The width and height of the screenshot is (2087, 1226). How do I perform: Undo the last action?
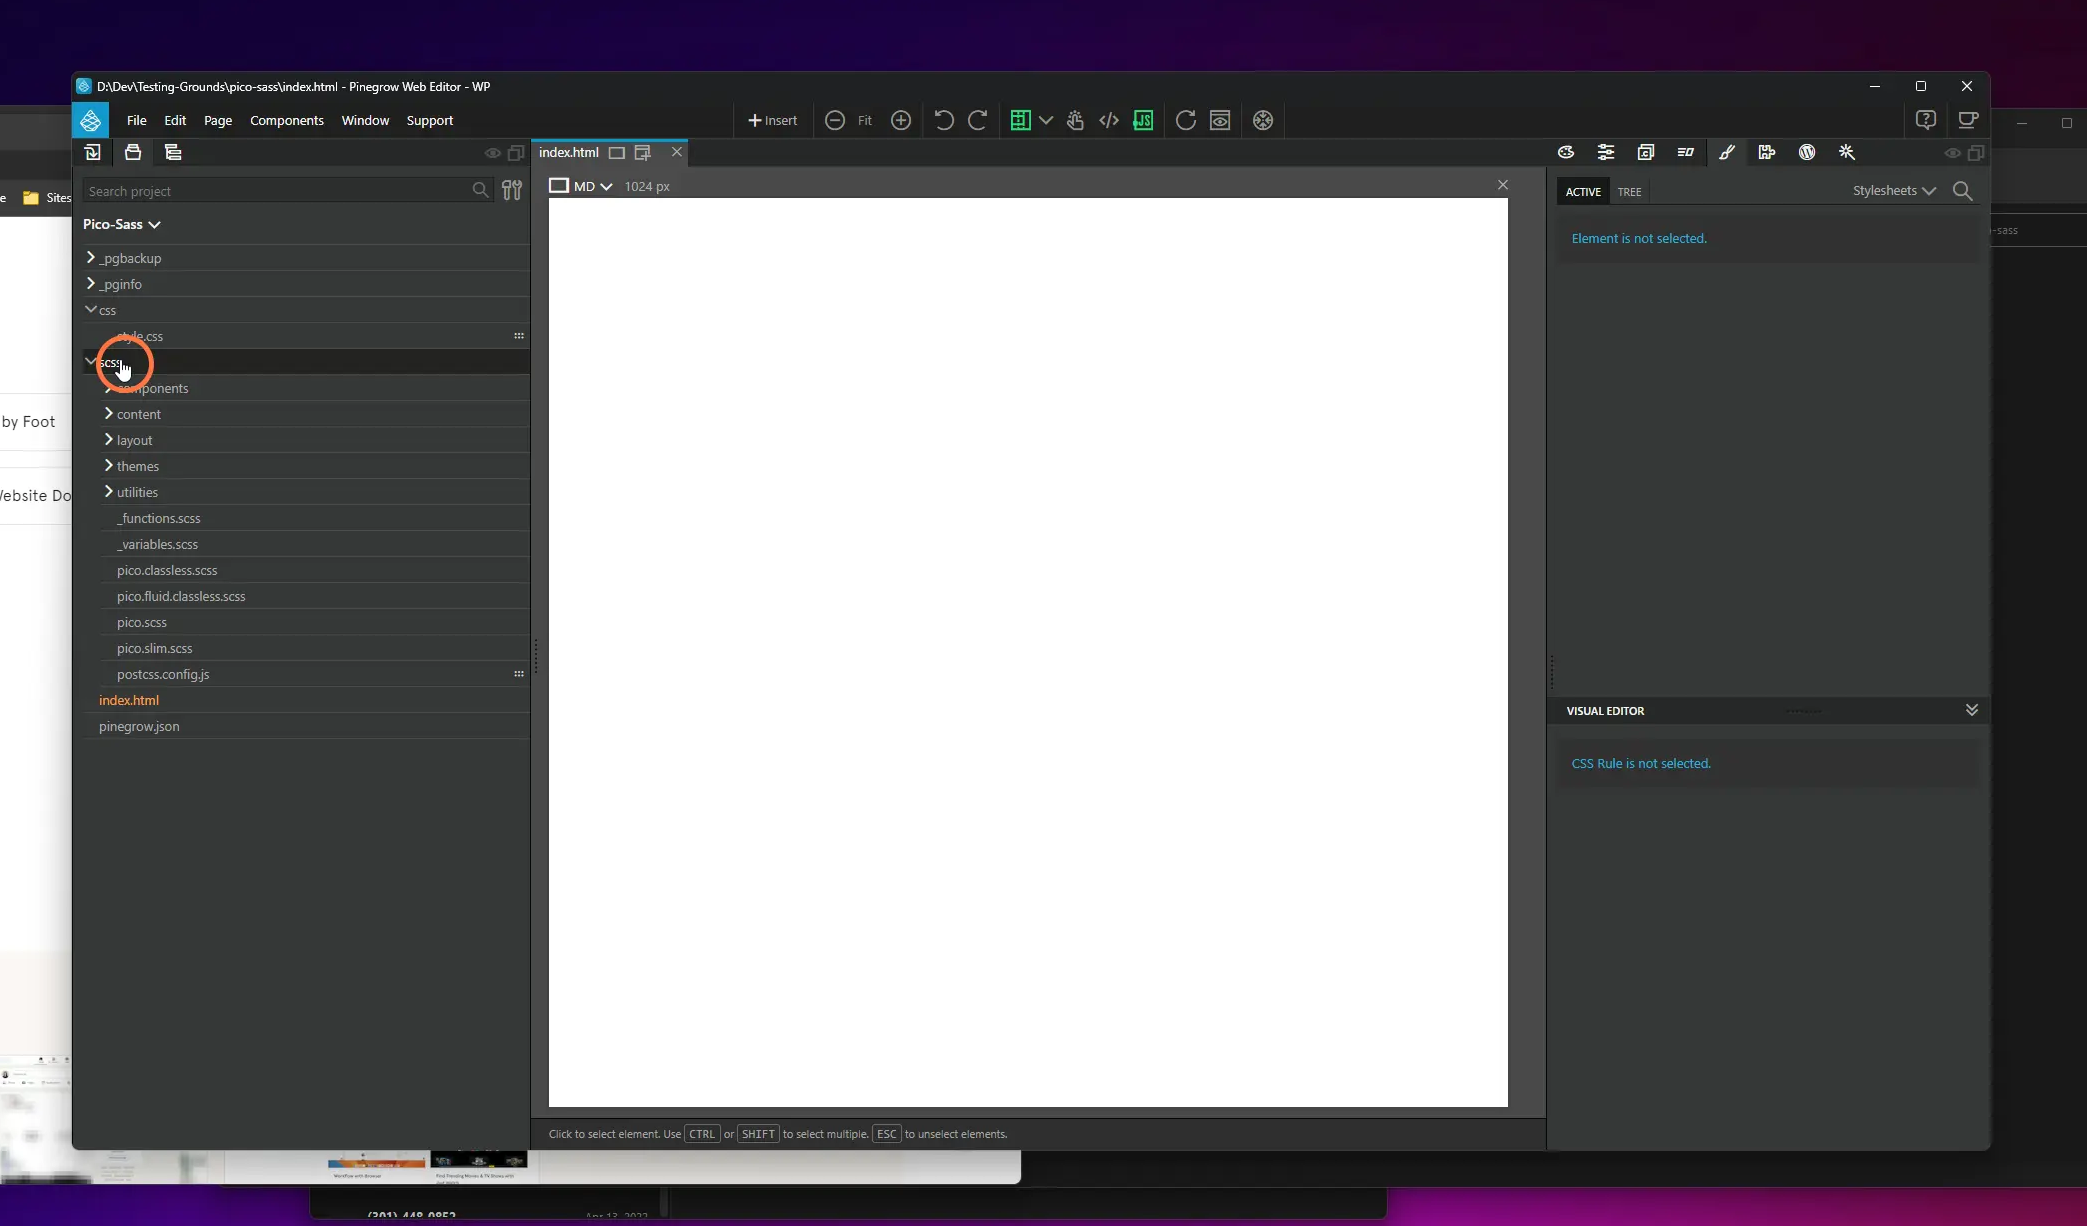coord(943,120)
